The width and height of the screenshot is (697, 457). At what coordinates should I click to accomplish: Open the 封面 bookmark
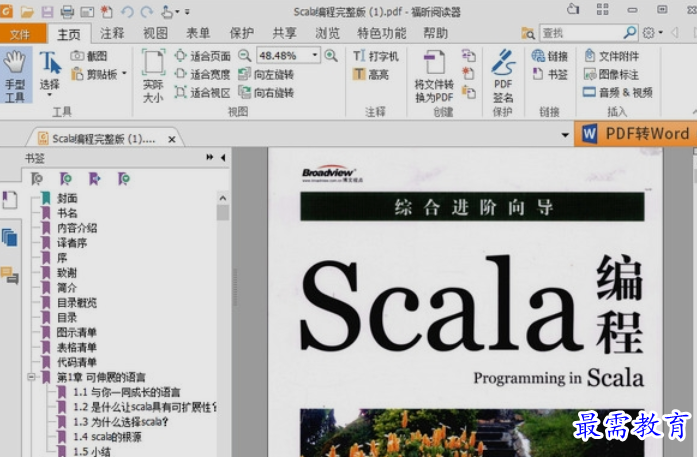tap(67, 198)
